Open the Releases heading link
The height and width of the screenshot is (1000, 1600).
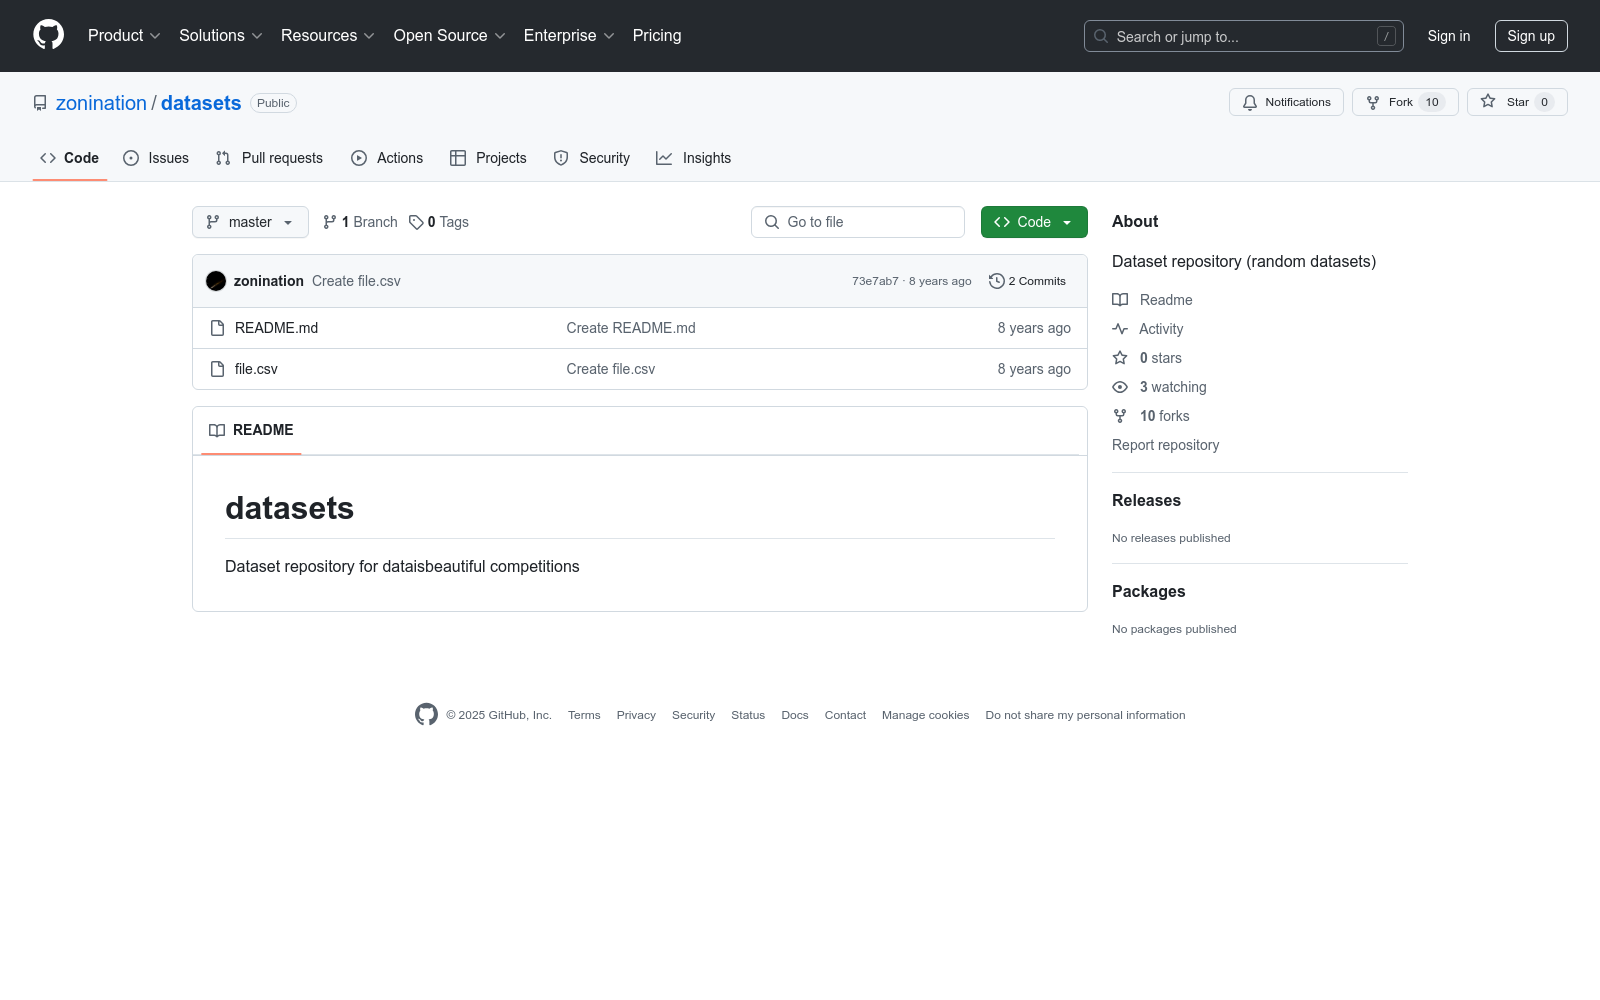[1146, 500]
